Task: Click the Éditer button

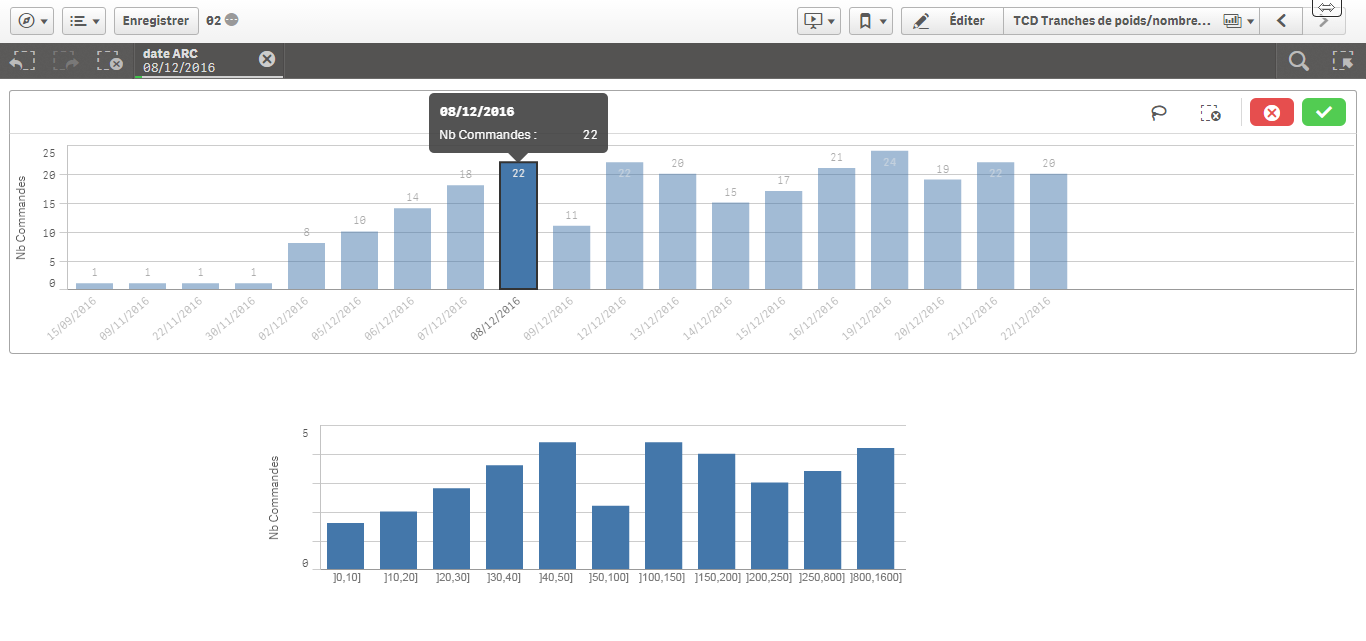Action: point(951,20)
